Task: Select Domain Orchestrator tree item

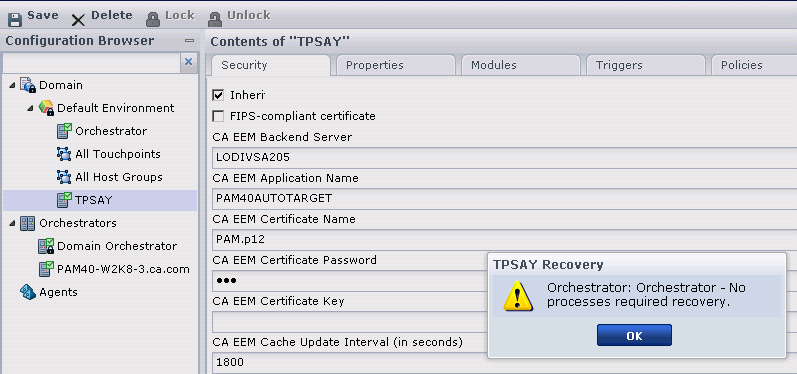Action: [x=117, y=246]
